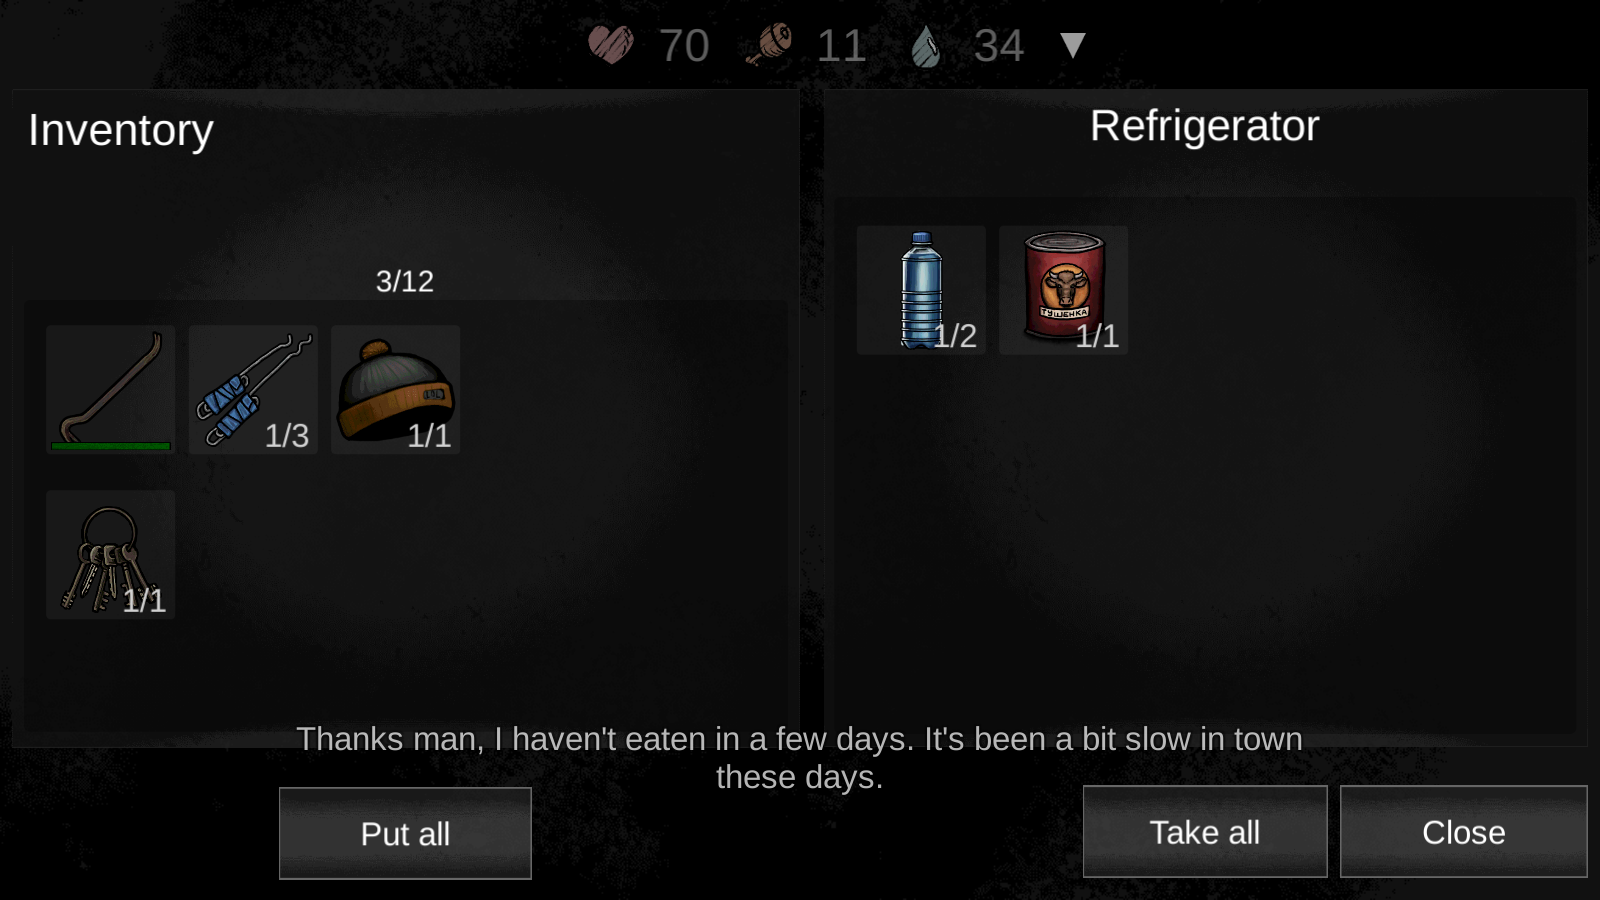The image size is (1600, 900).
Task: Close the refrigerator window
Action: (x=1463, y=832)
